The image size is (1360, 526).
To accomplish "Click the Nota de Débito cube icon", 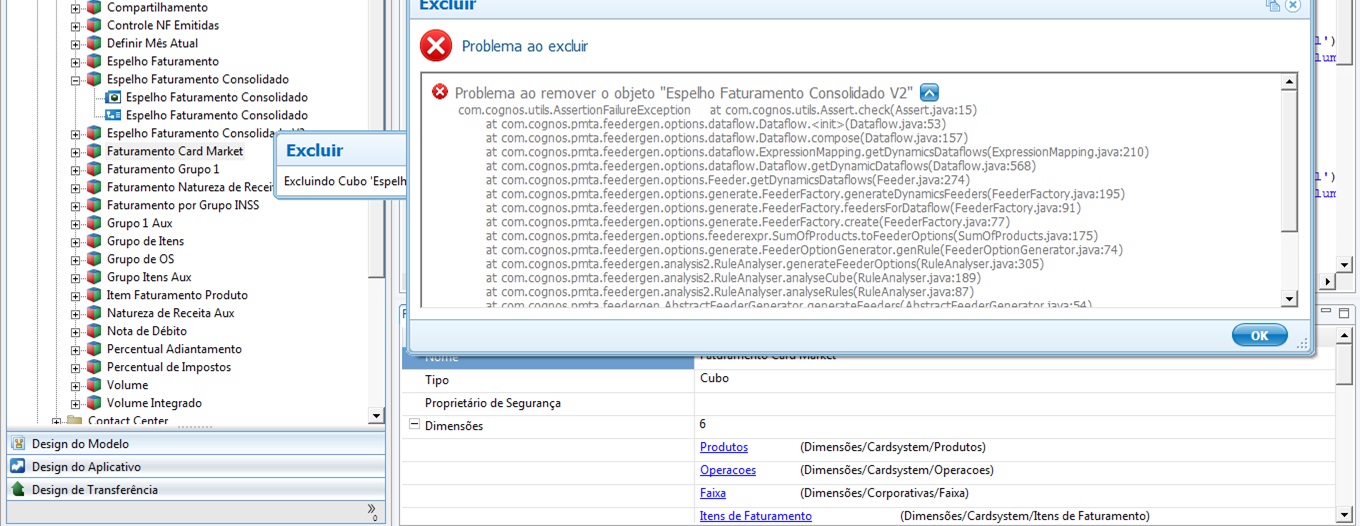I will (x=94, y=331).
